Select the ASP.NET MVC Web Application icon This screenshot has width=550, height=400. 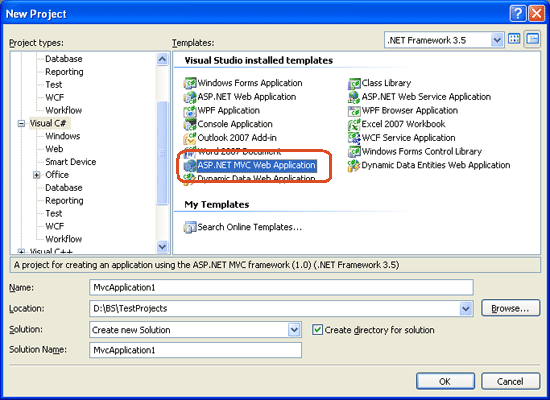[x=190, y=165]
